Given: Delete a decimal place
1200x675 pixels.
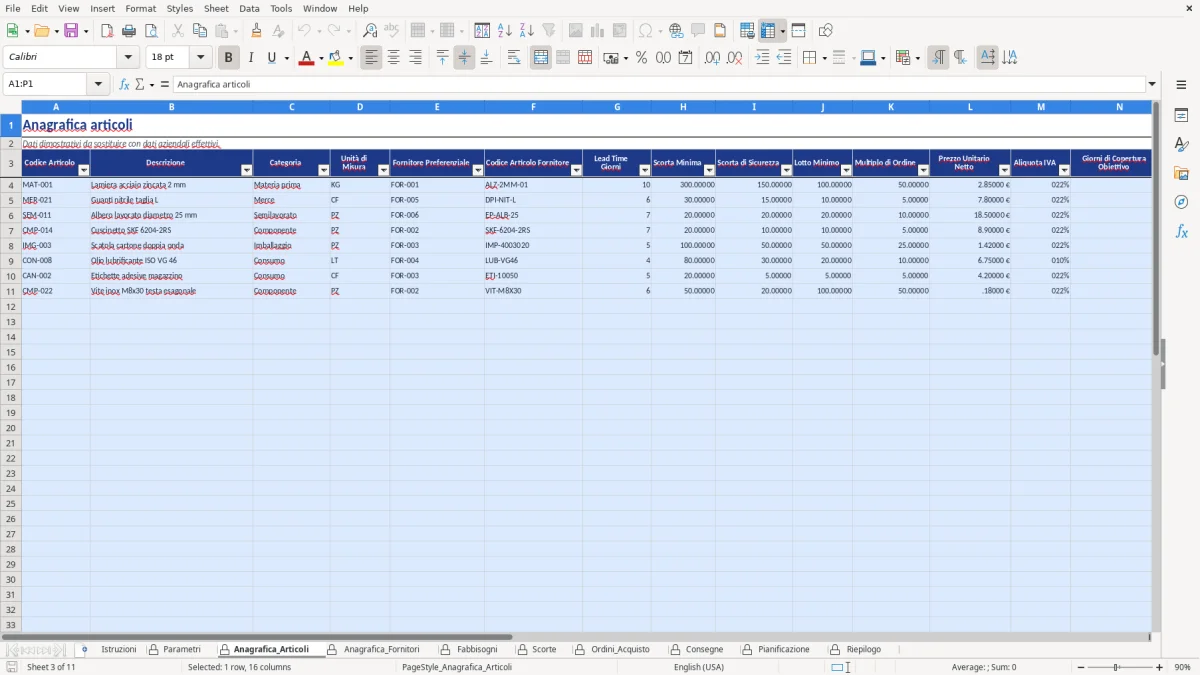Looking at the screenshot, I should 735,58.
